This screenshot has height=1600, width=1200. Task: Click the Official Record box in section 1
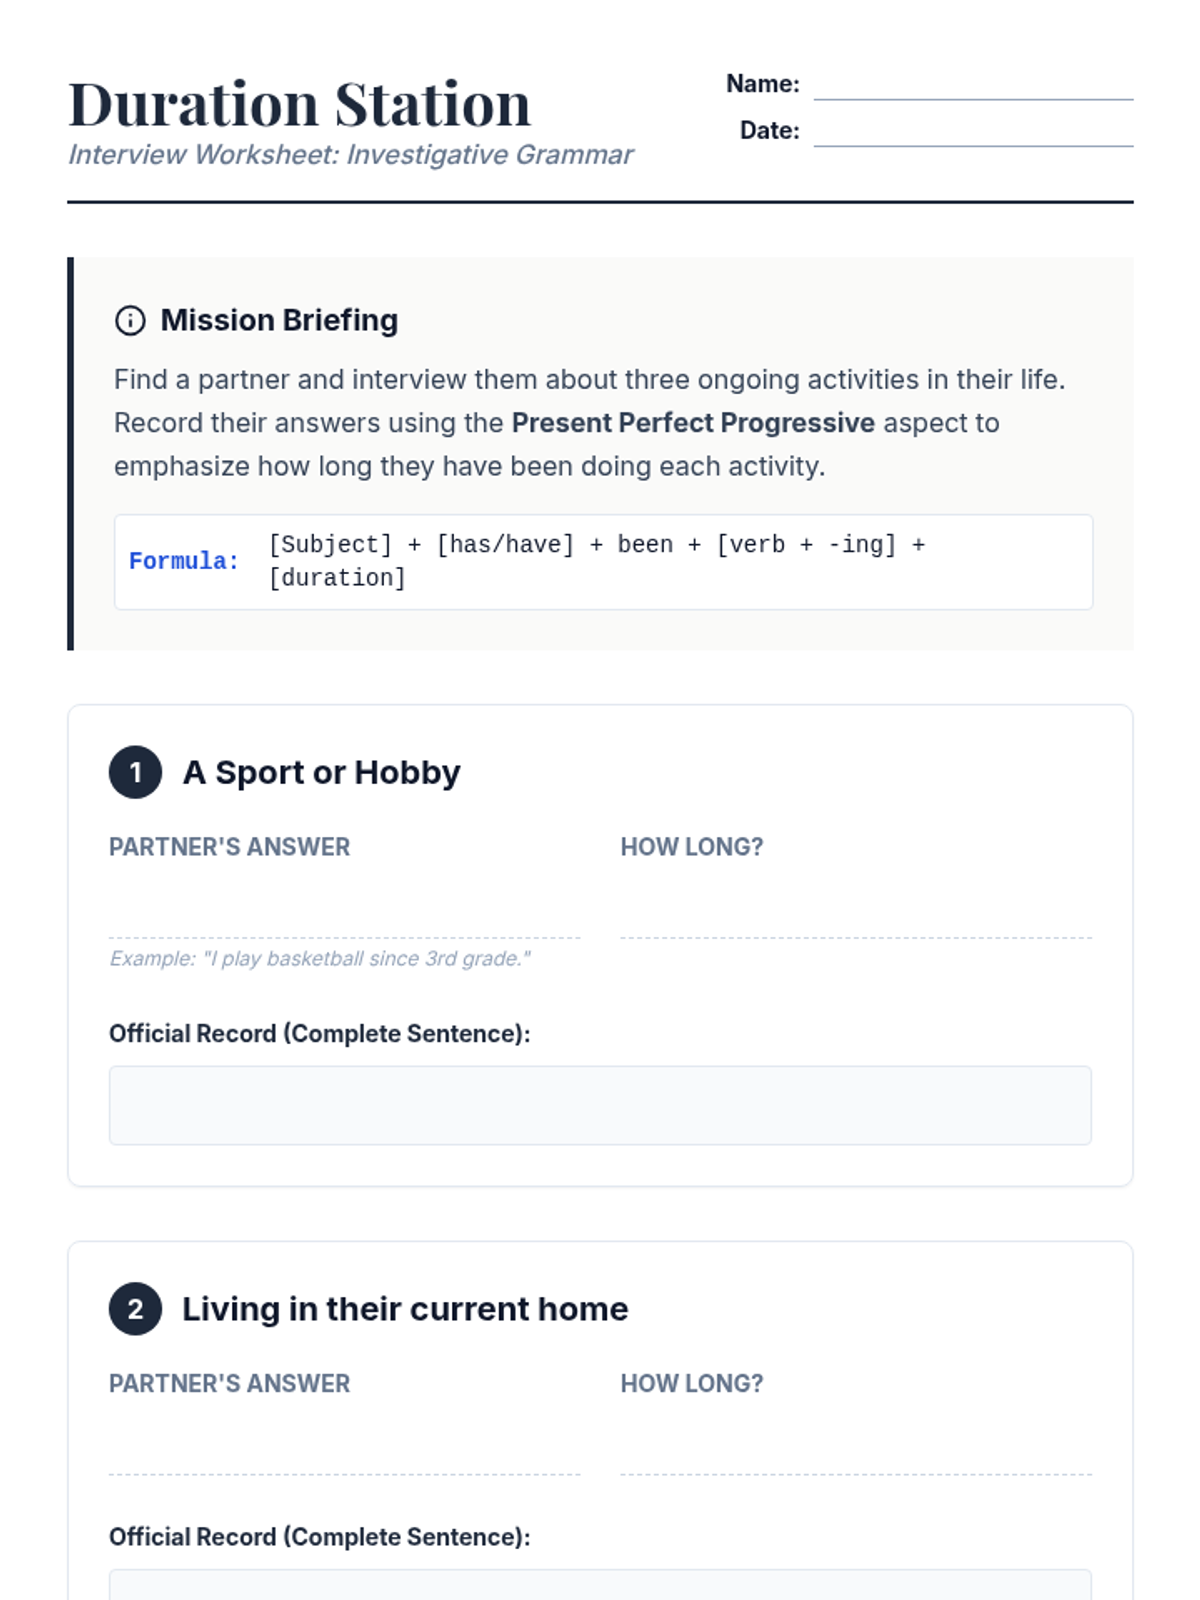click(600, 1105)
